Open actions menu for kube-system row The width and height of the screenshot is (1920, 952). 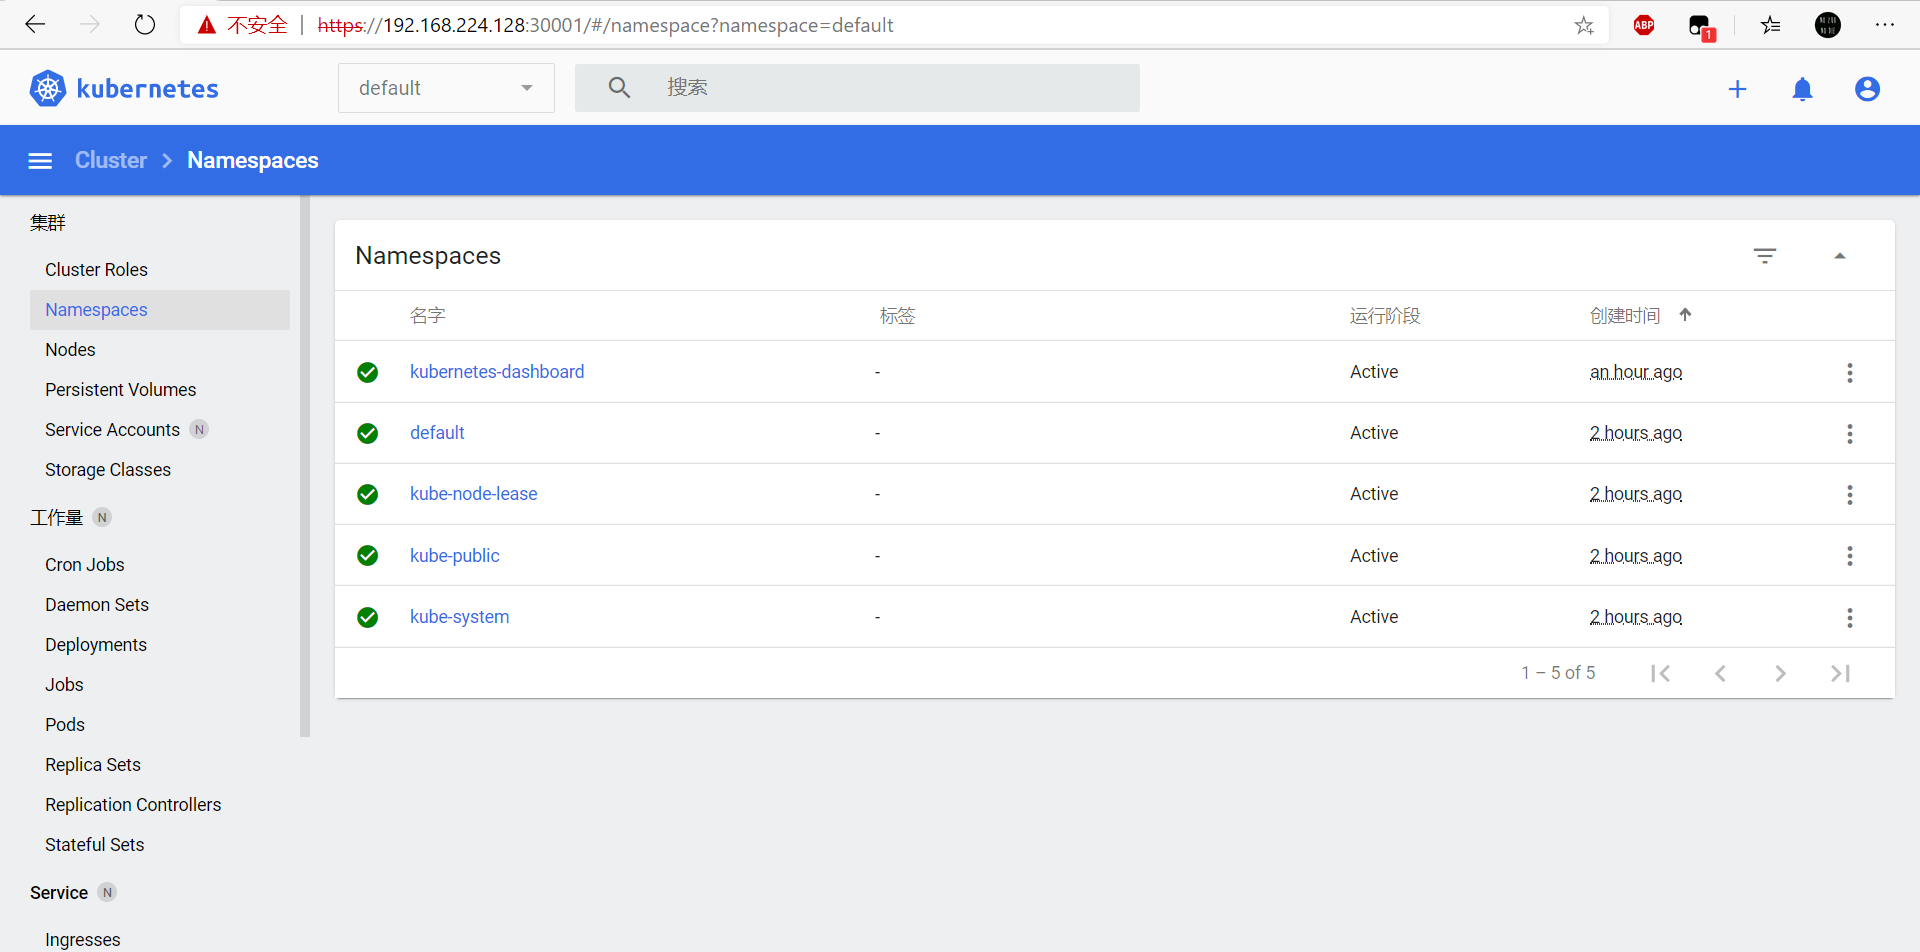coord(1850,618)
